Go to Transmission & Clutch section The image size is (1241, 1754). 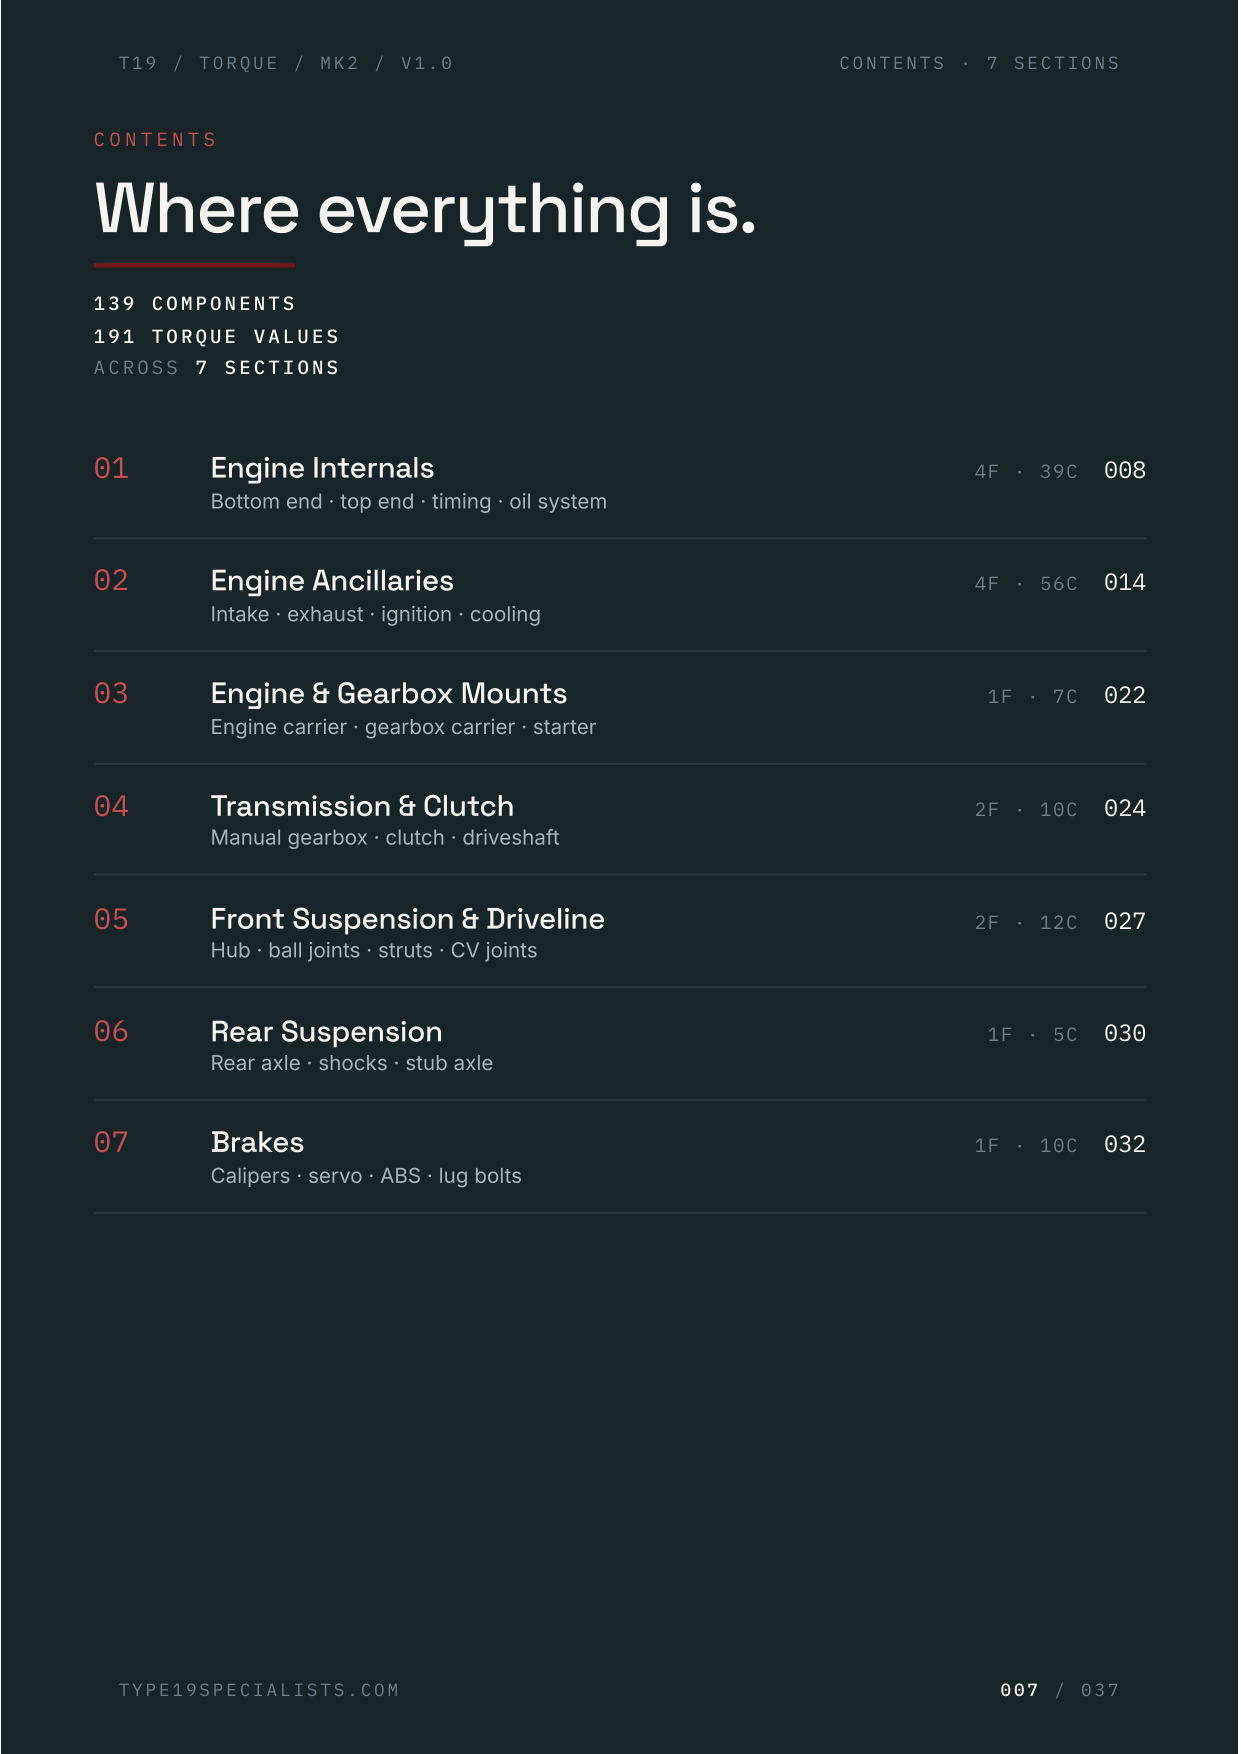[620, 821]
